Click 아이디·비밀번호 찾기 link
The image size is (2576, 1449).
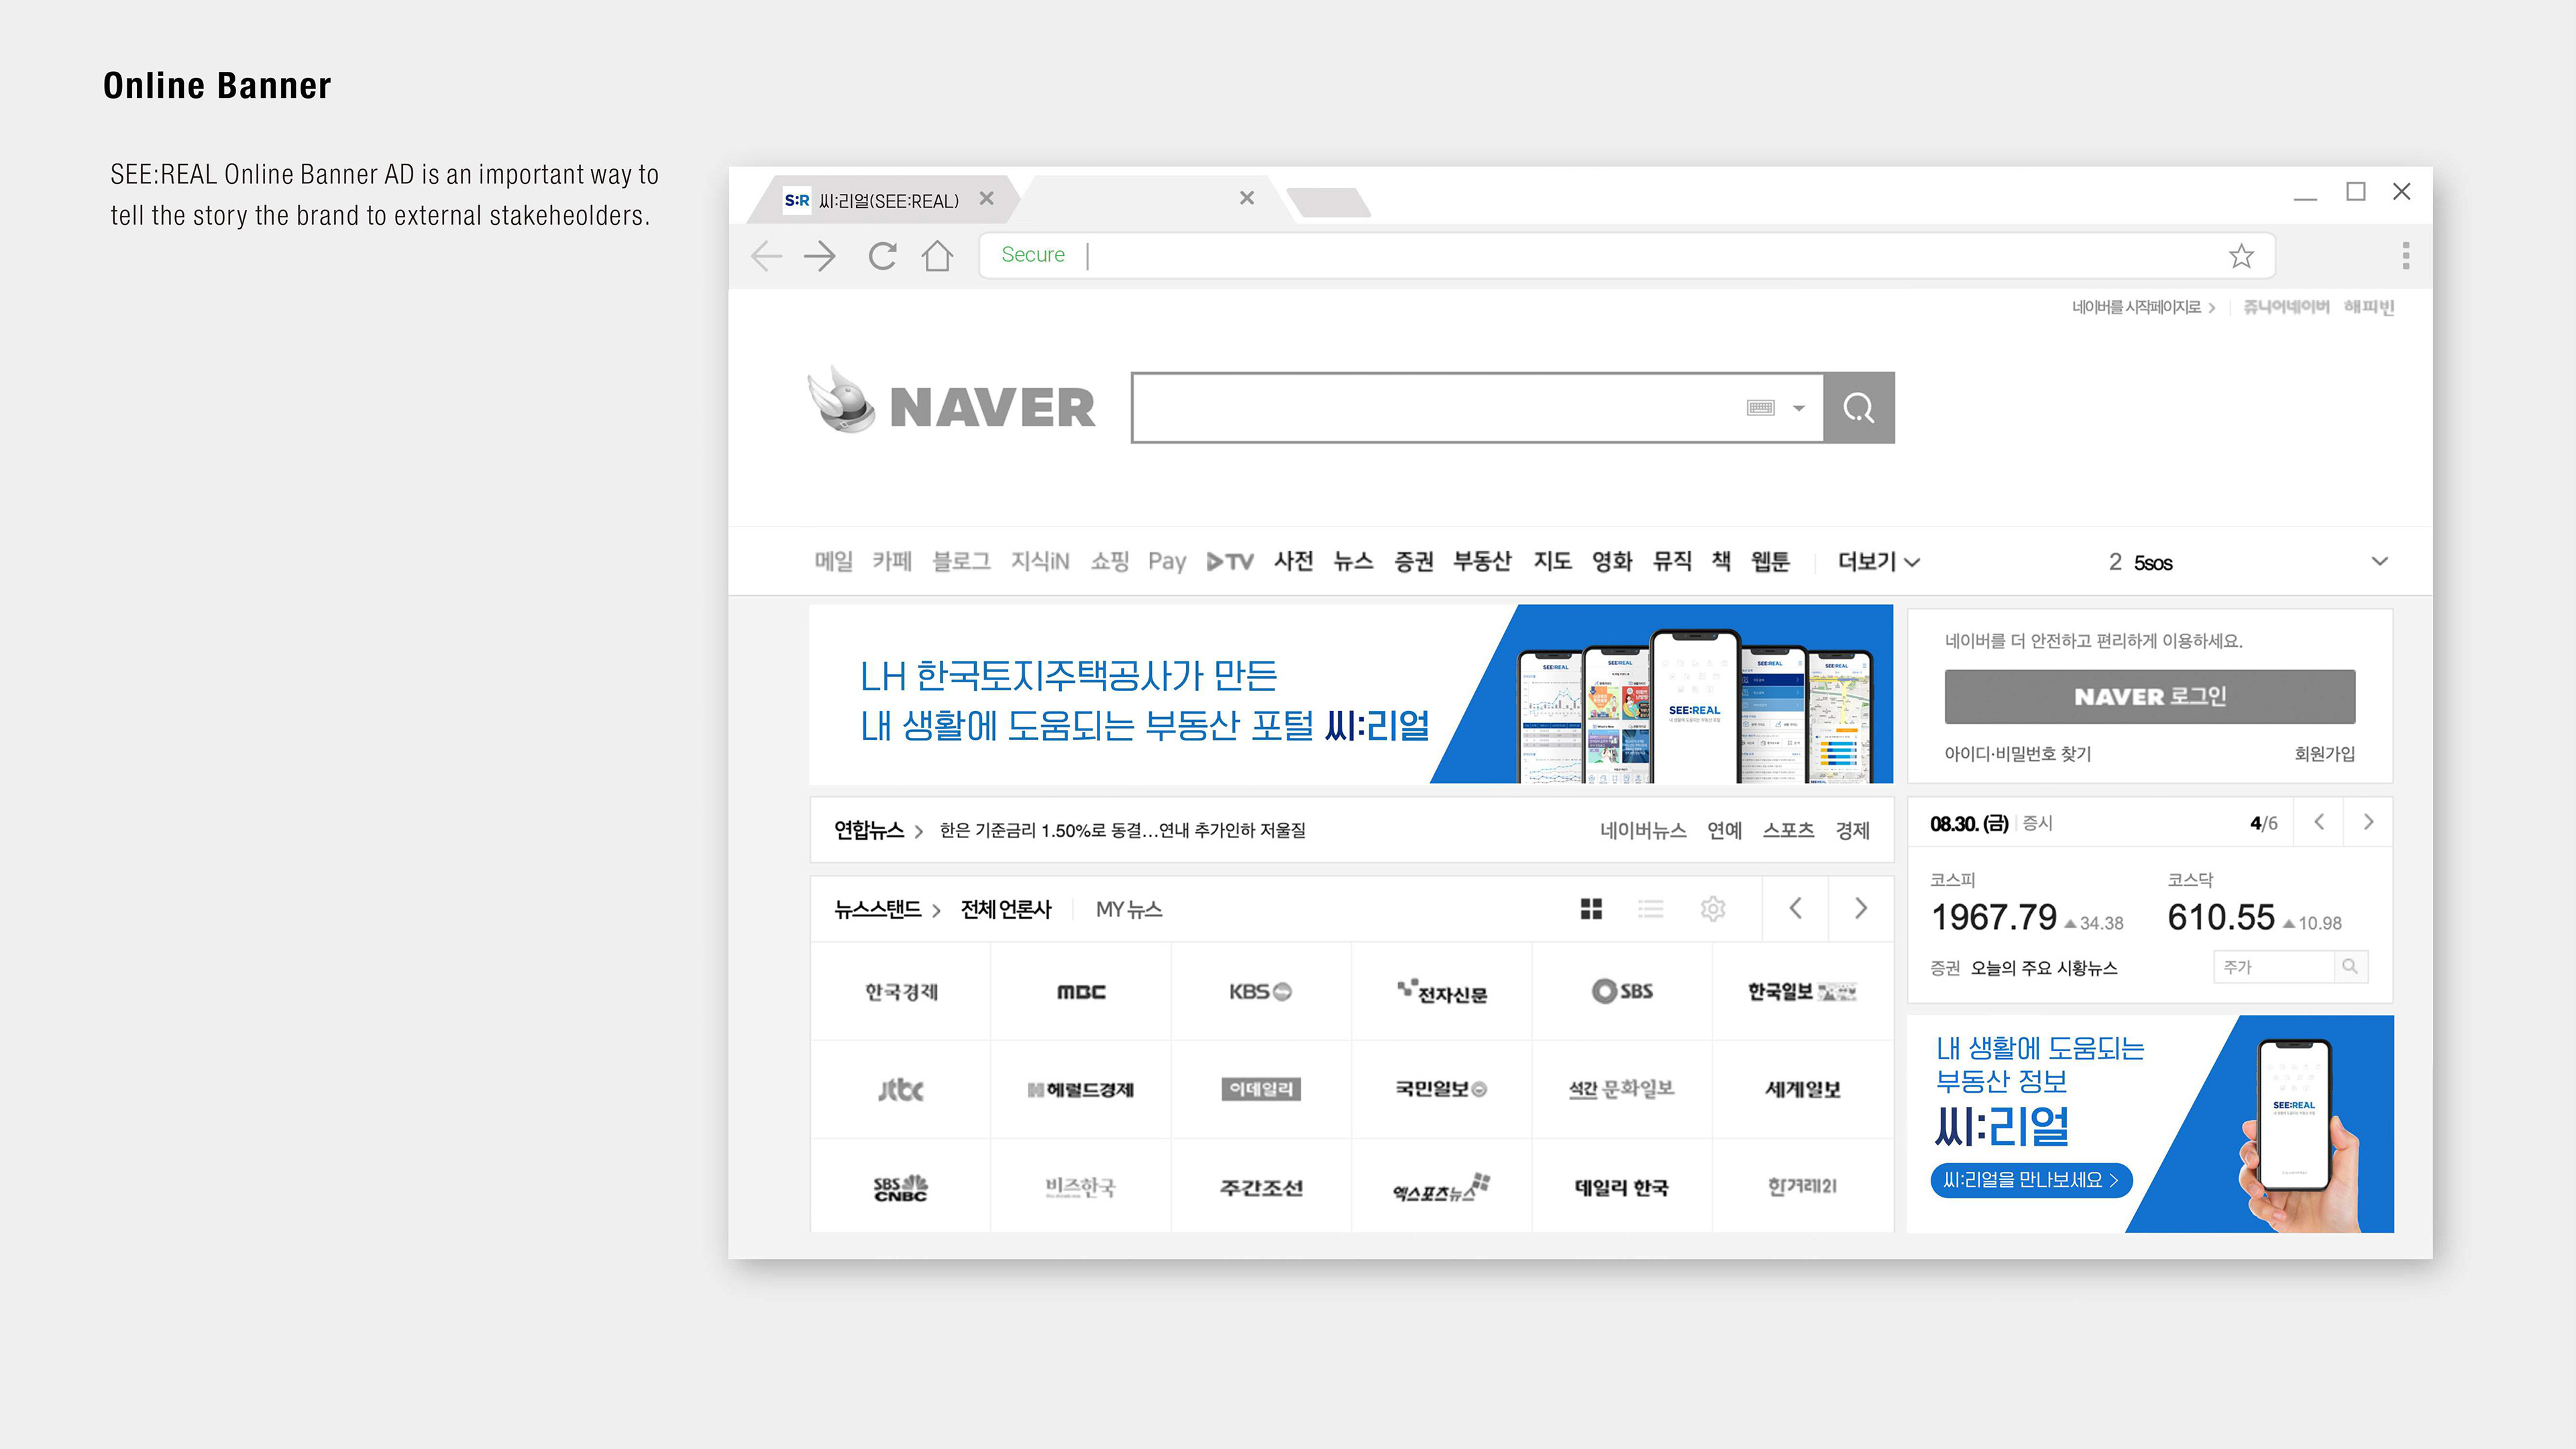(2018, 754)
